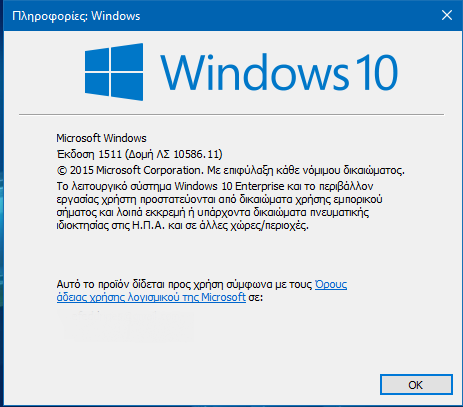Click the "εργασίας χρήστη προστατεύονται" paragraph line
463x407 pixels.
point(219,199)
